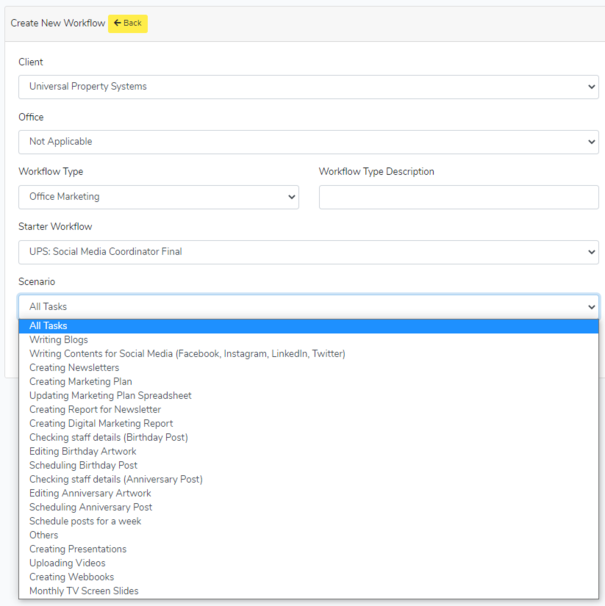Image resolution: width=605 pixels, height=606 pixels.
Task: Click the yellow Back button
Action: 128,23
